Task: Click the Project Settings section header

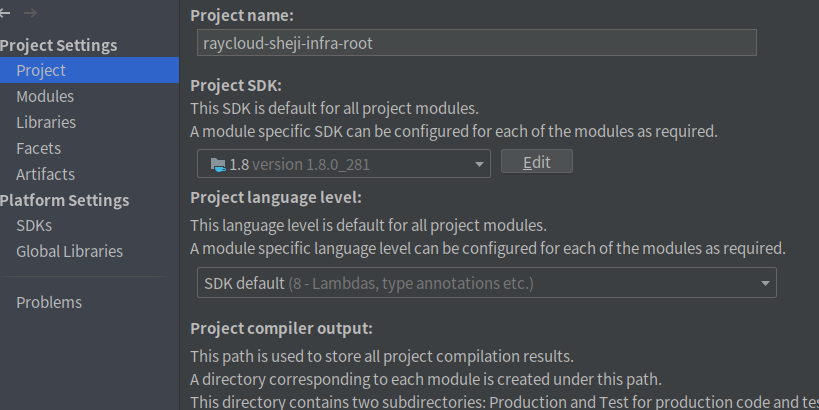Action: coord(59,45)
